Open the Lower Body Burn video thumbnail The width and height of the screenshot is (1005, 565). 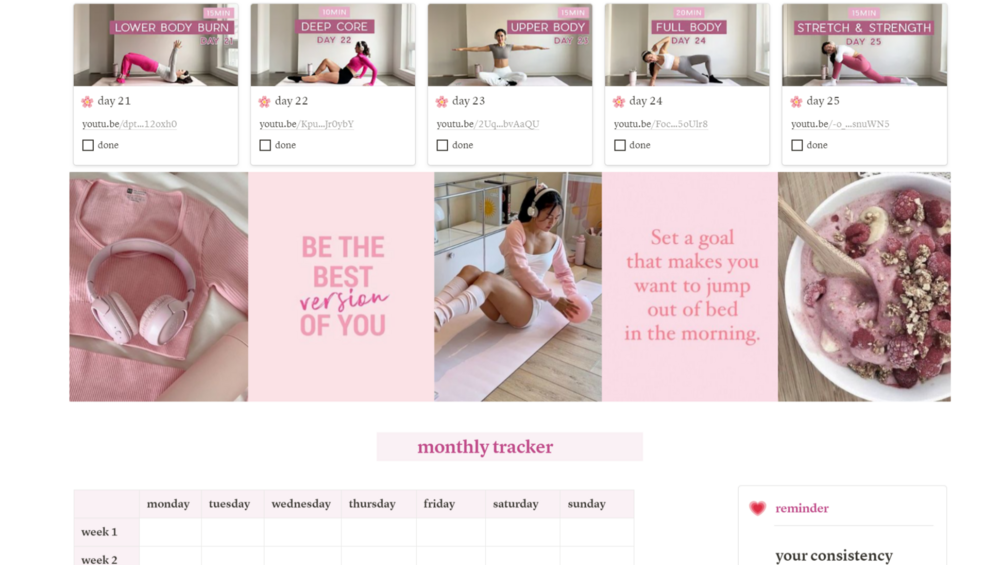[x=156, y=45]
